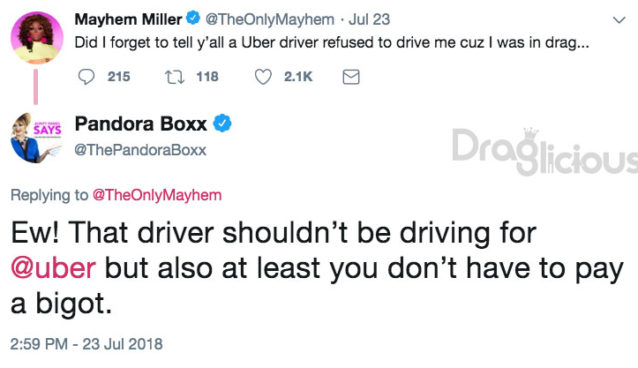This screenshot has width=638, height=368.
Task: Follow the pink @TheOnlyMayhem reply link
Action: (x=157, y=195)
